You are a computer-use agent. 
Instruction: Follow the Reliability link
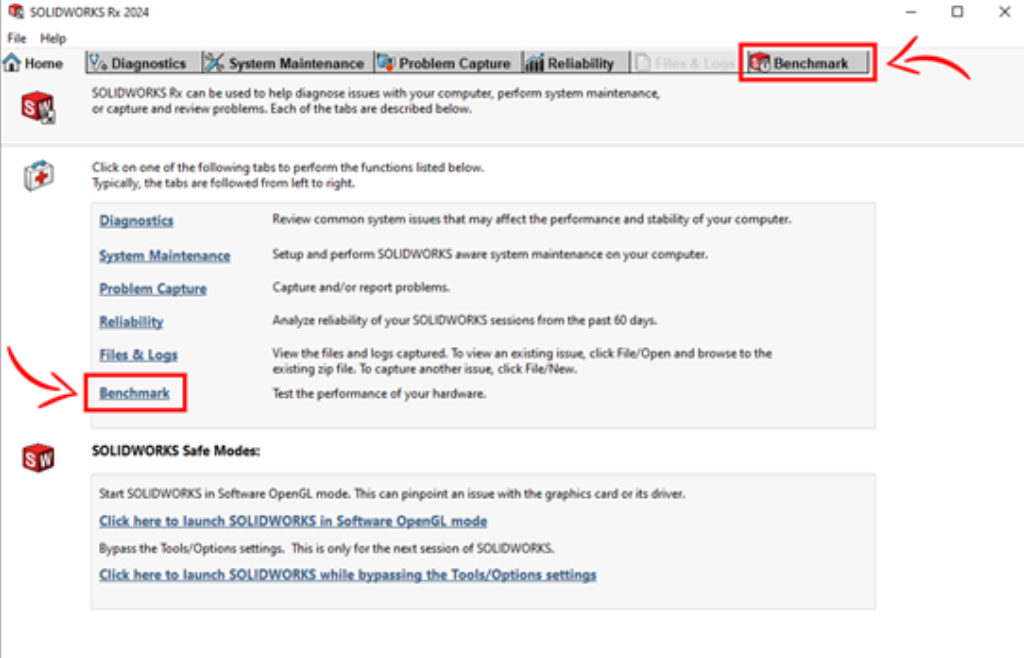[x=131, y=321]
